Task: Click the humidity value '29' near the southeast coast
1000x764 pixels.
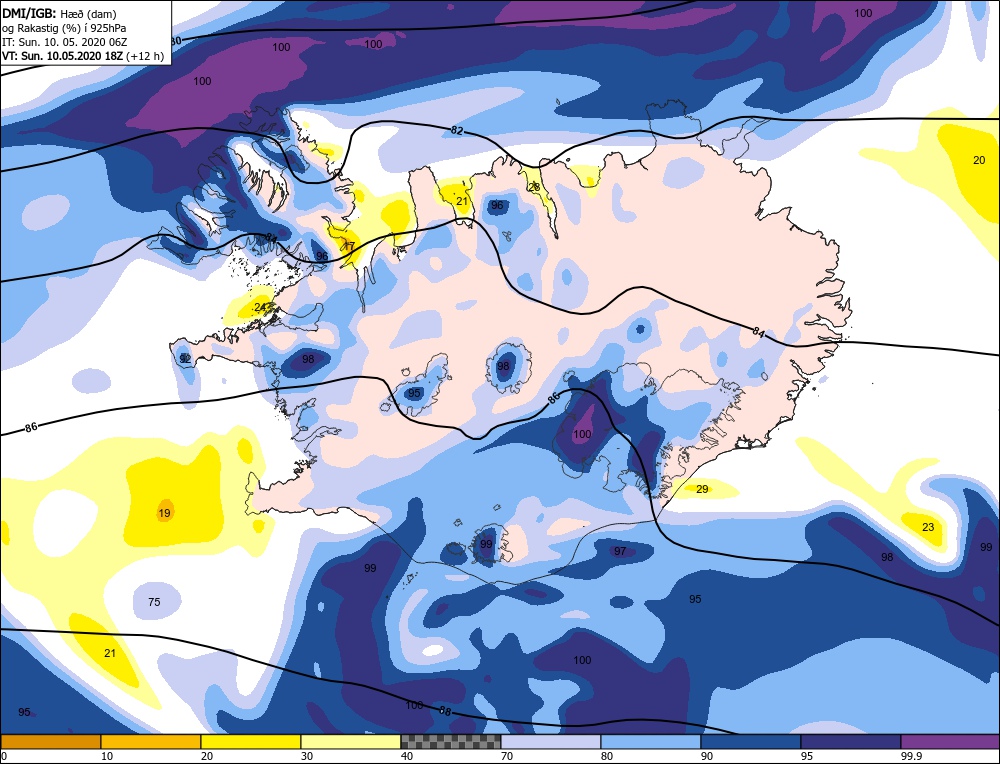Action: (x=702, y=489)
